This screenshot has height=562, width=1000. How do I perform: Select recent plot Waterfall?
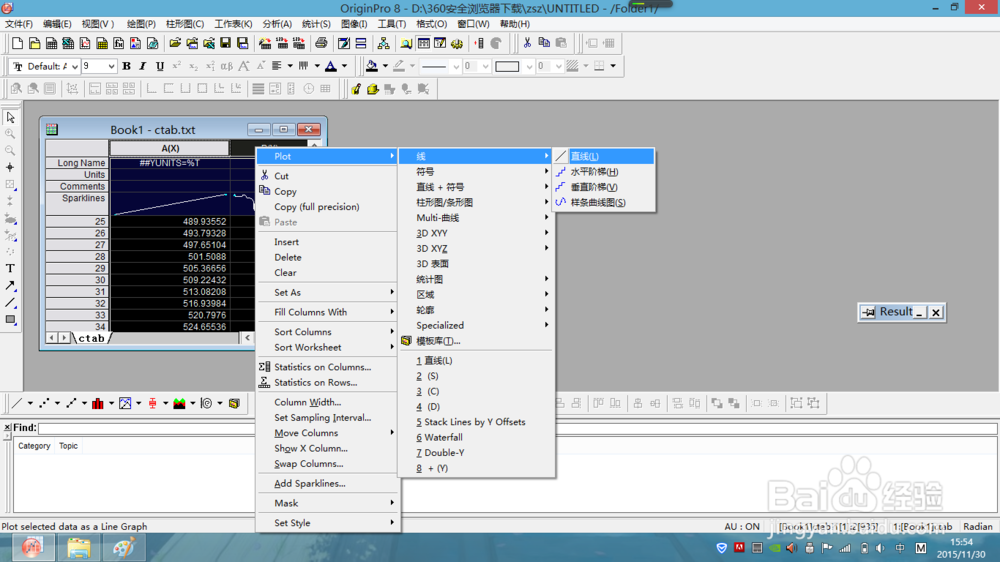476,438
